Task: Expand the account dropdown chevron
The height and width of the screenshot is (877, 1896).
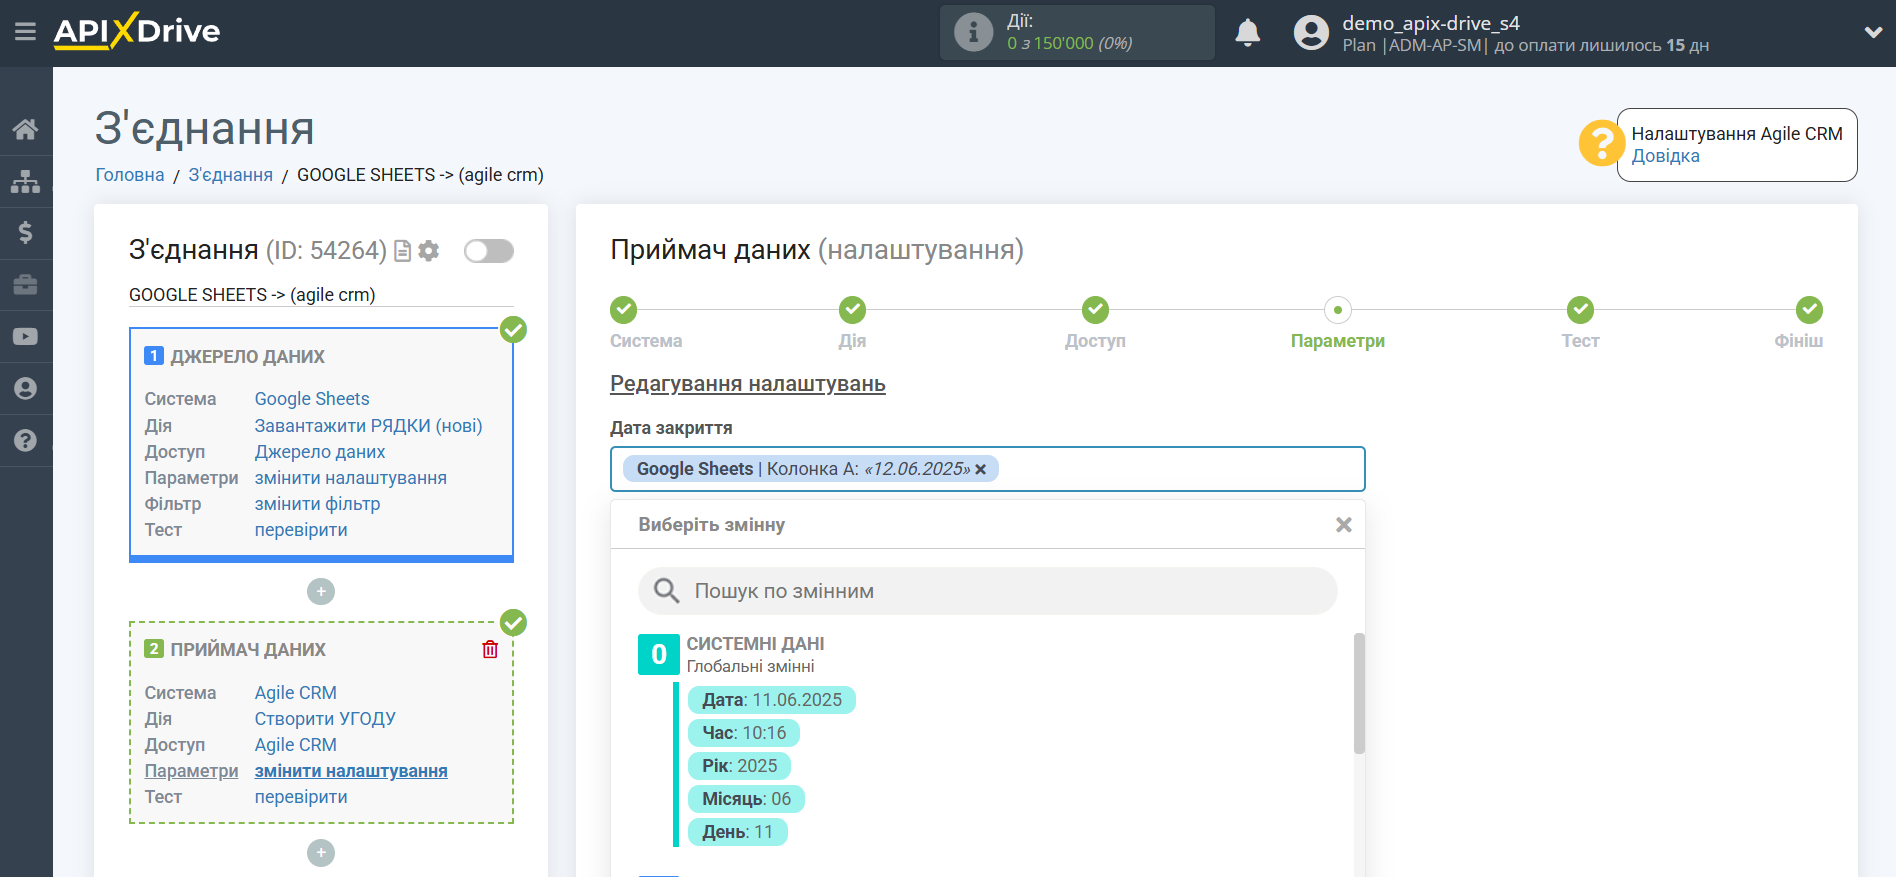Action: 1873,32
